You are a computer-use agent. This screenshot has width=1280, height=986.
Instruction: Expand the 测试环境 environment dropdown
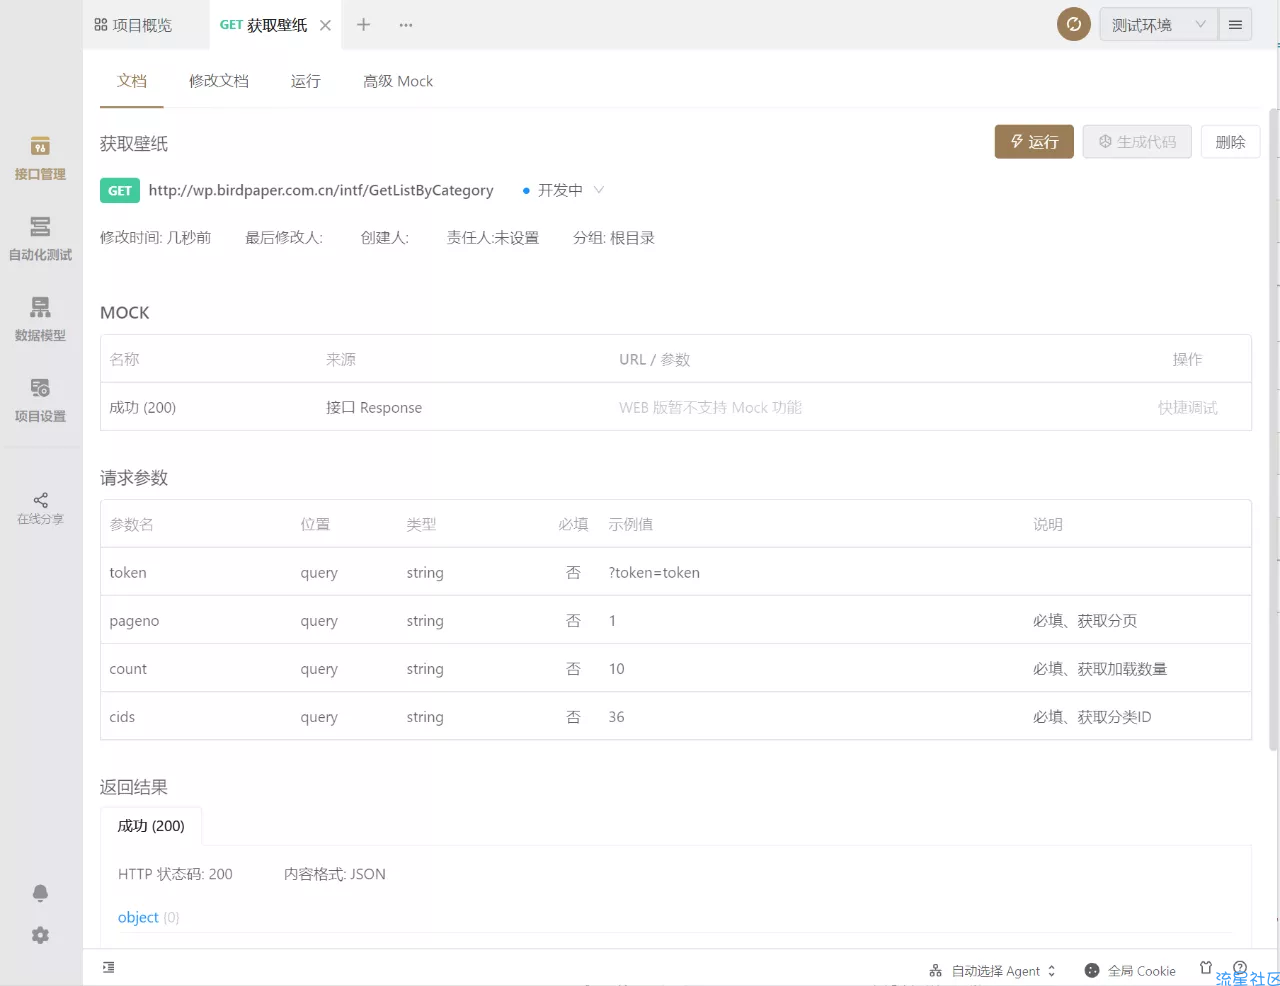click(1158, 25)
